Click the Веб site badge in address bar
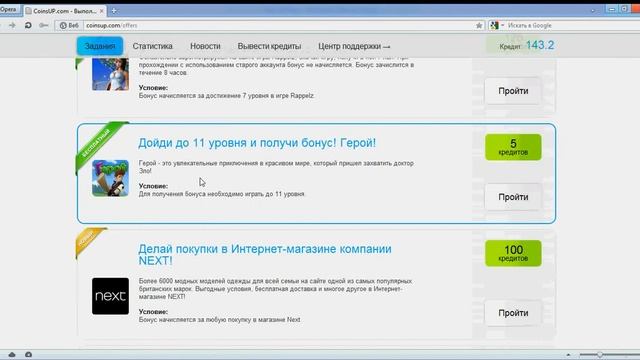This screenshot has width=640, height=360. point(69,25)
